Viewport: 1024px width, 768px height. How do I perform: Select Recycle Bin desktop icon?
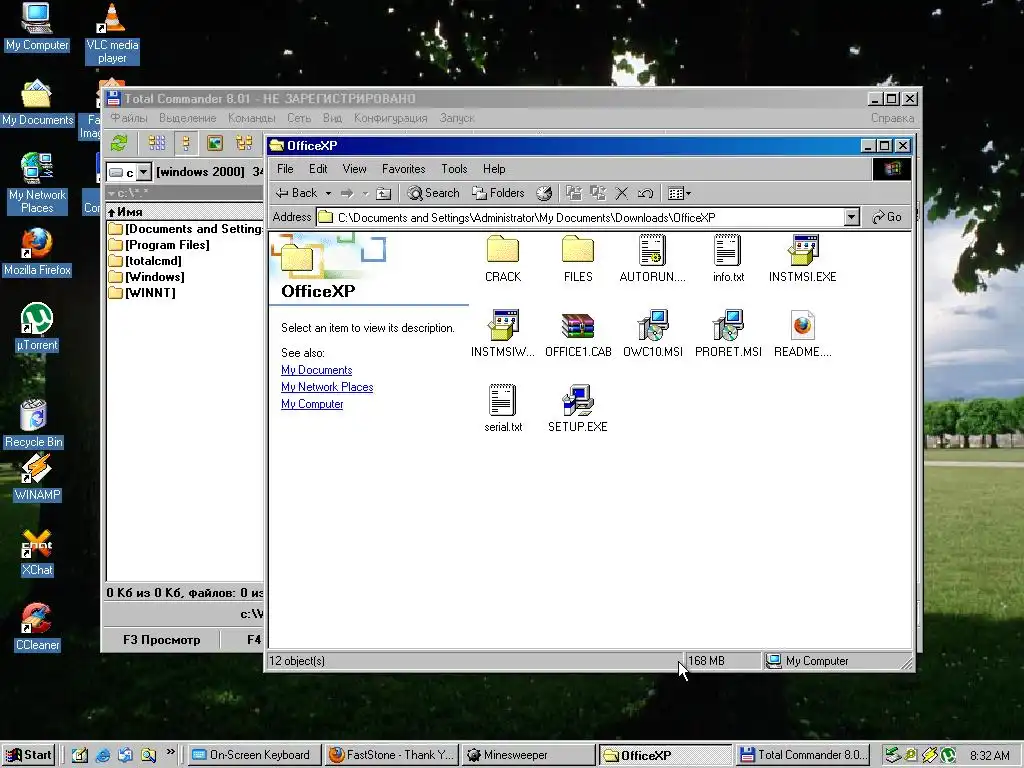(34, 423)
